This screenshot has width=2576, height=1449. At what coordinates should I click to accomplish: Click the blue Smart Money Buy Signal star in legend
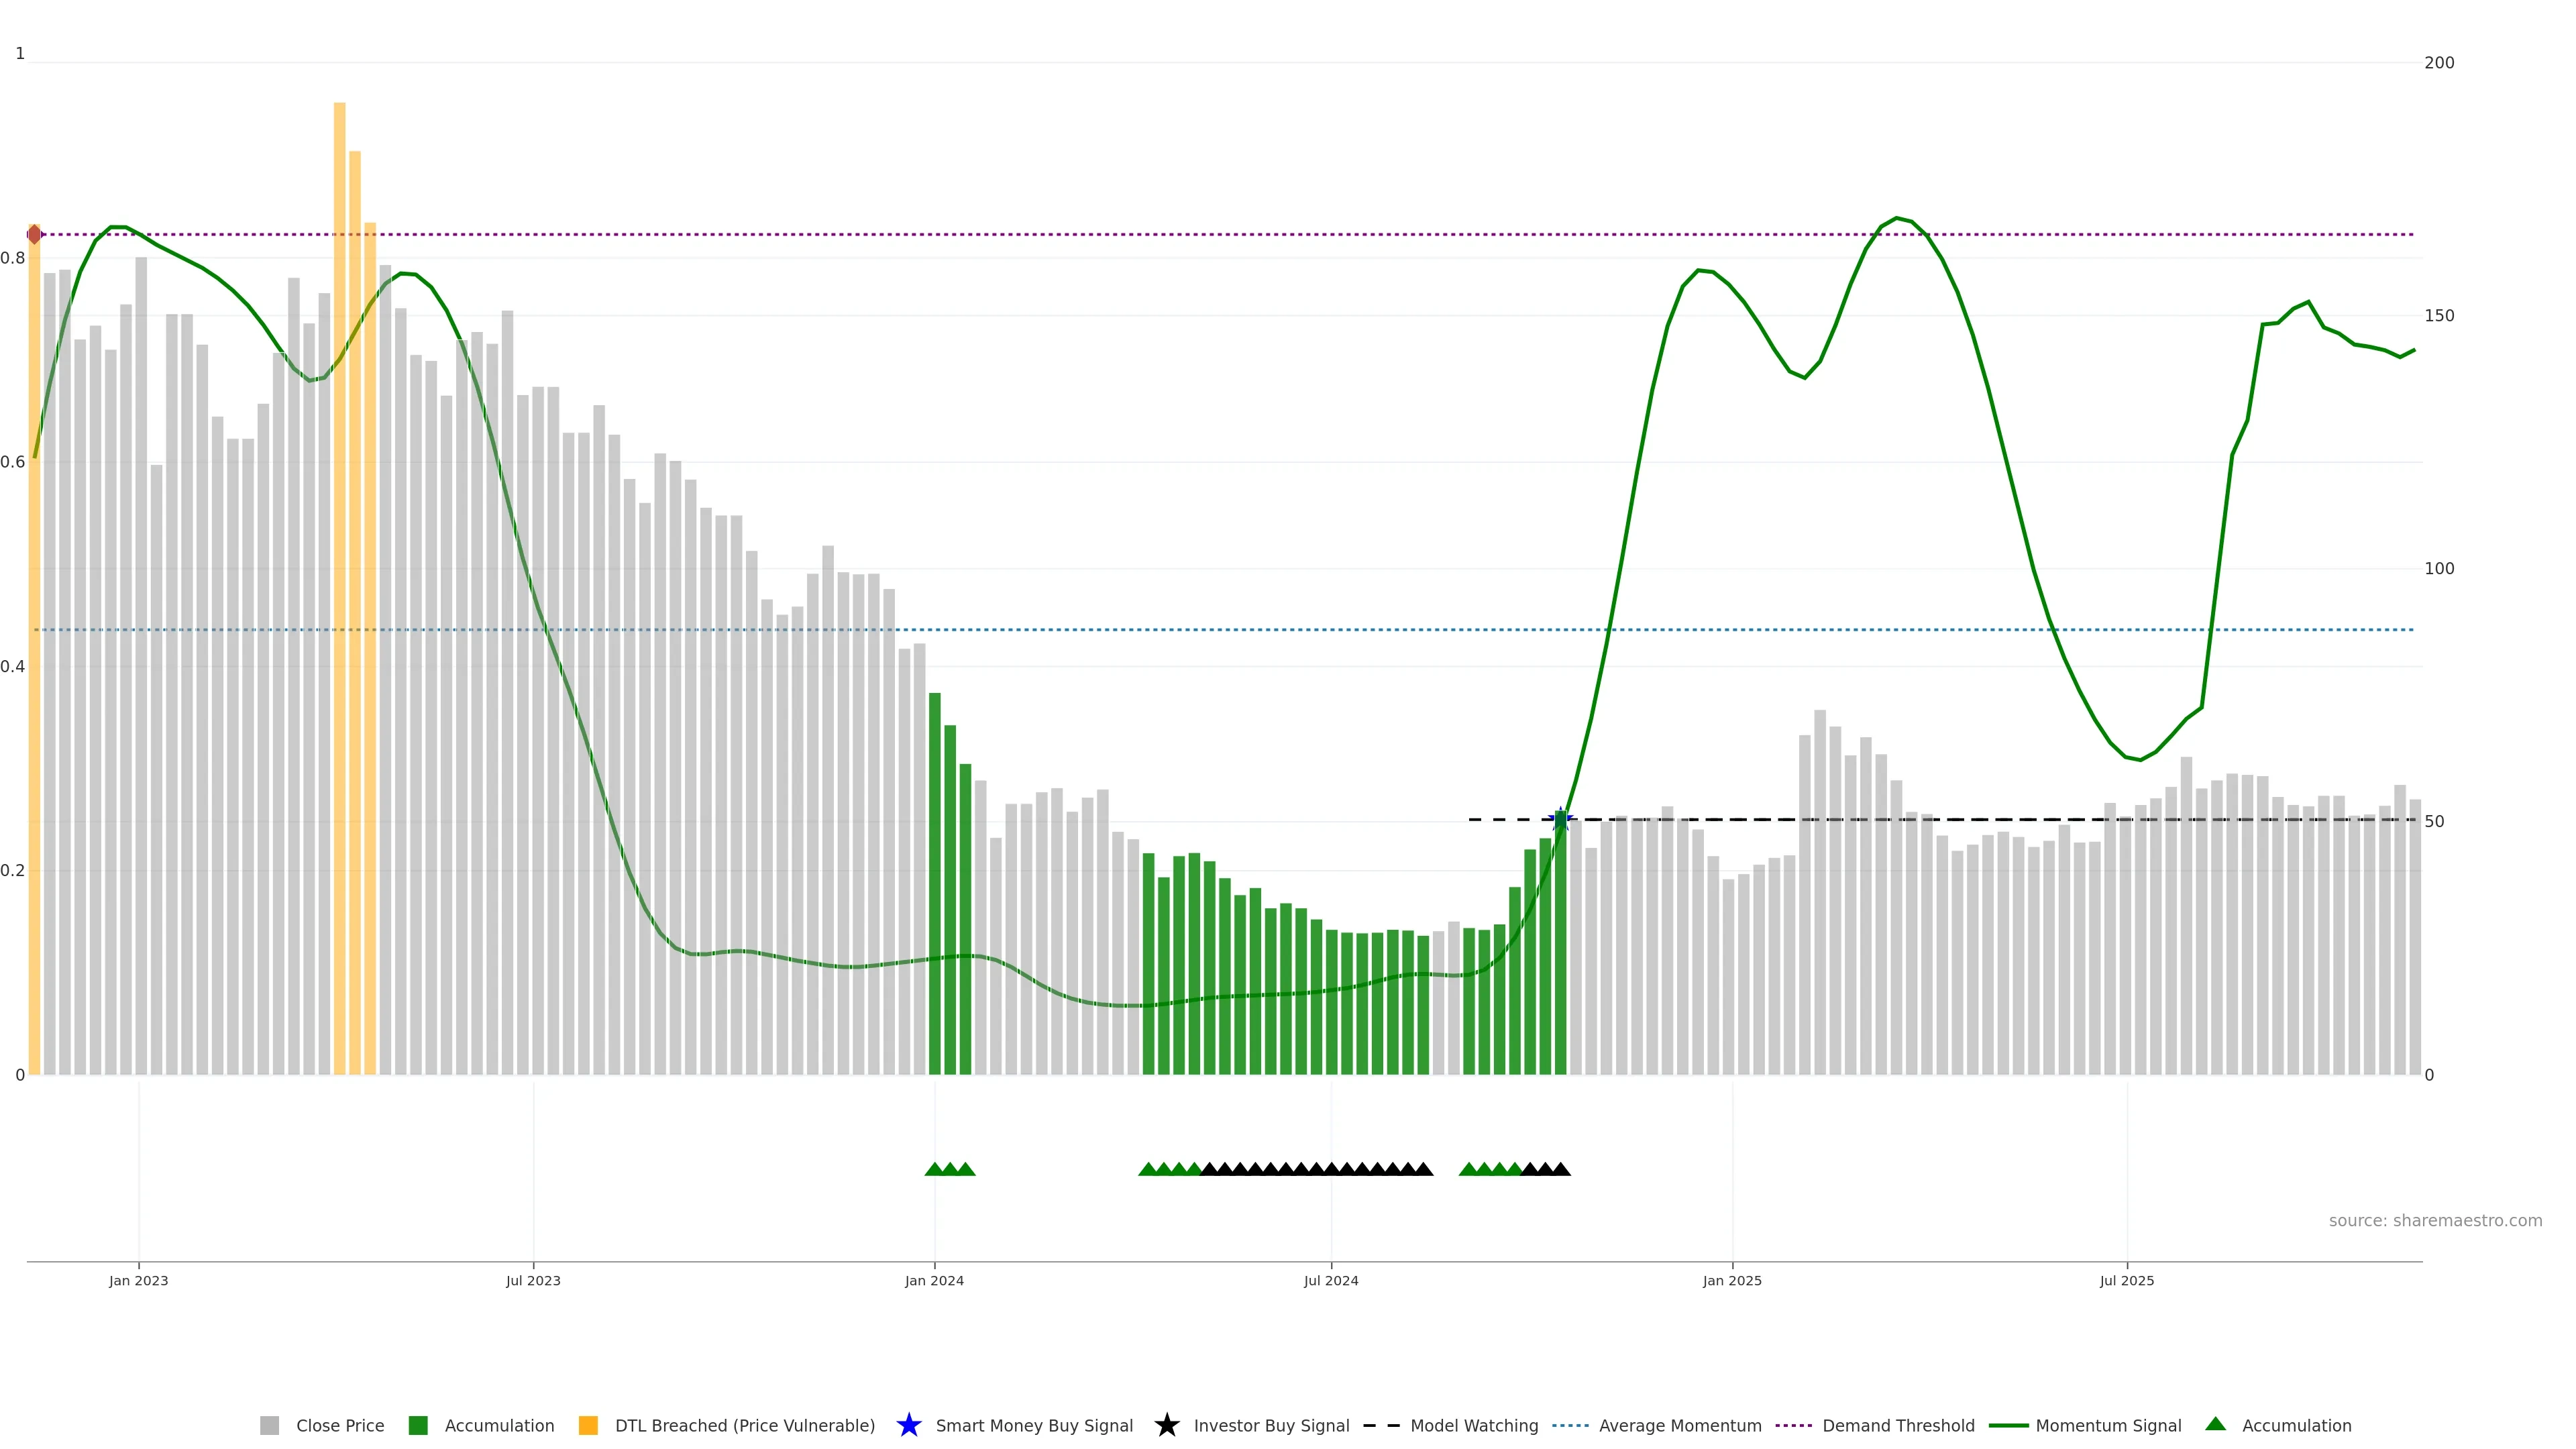tap(909, 1426)
